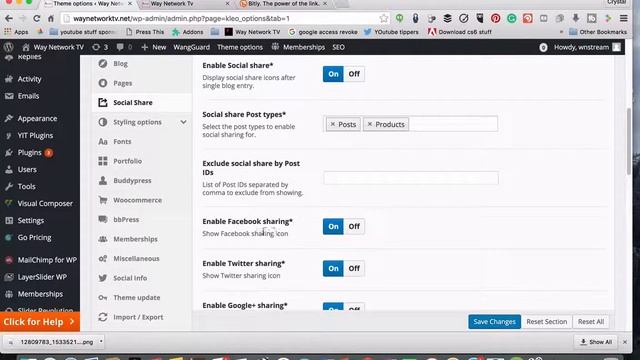
Task: Click Save Changes button
Action: (x=494, y=322)
